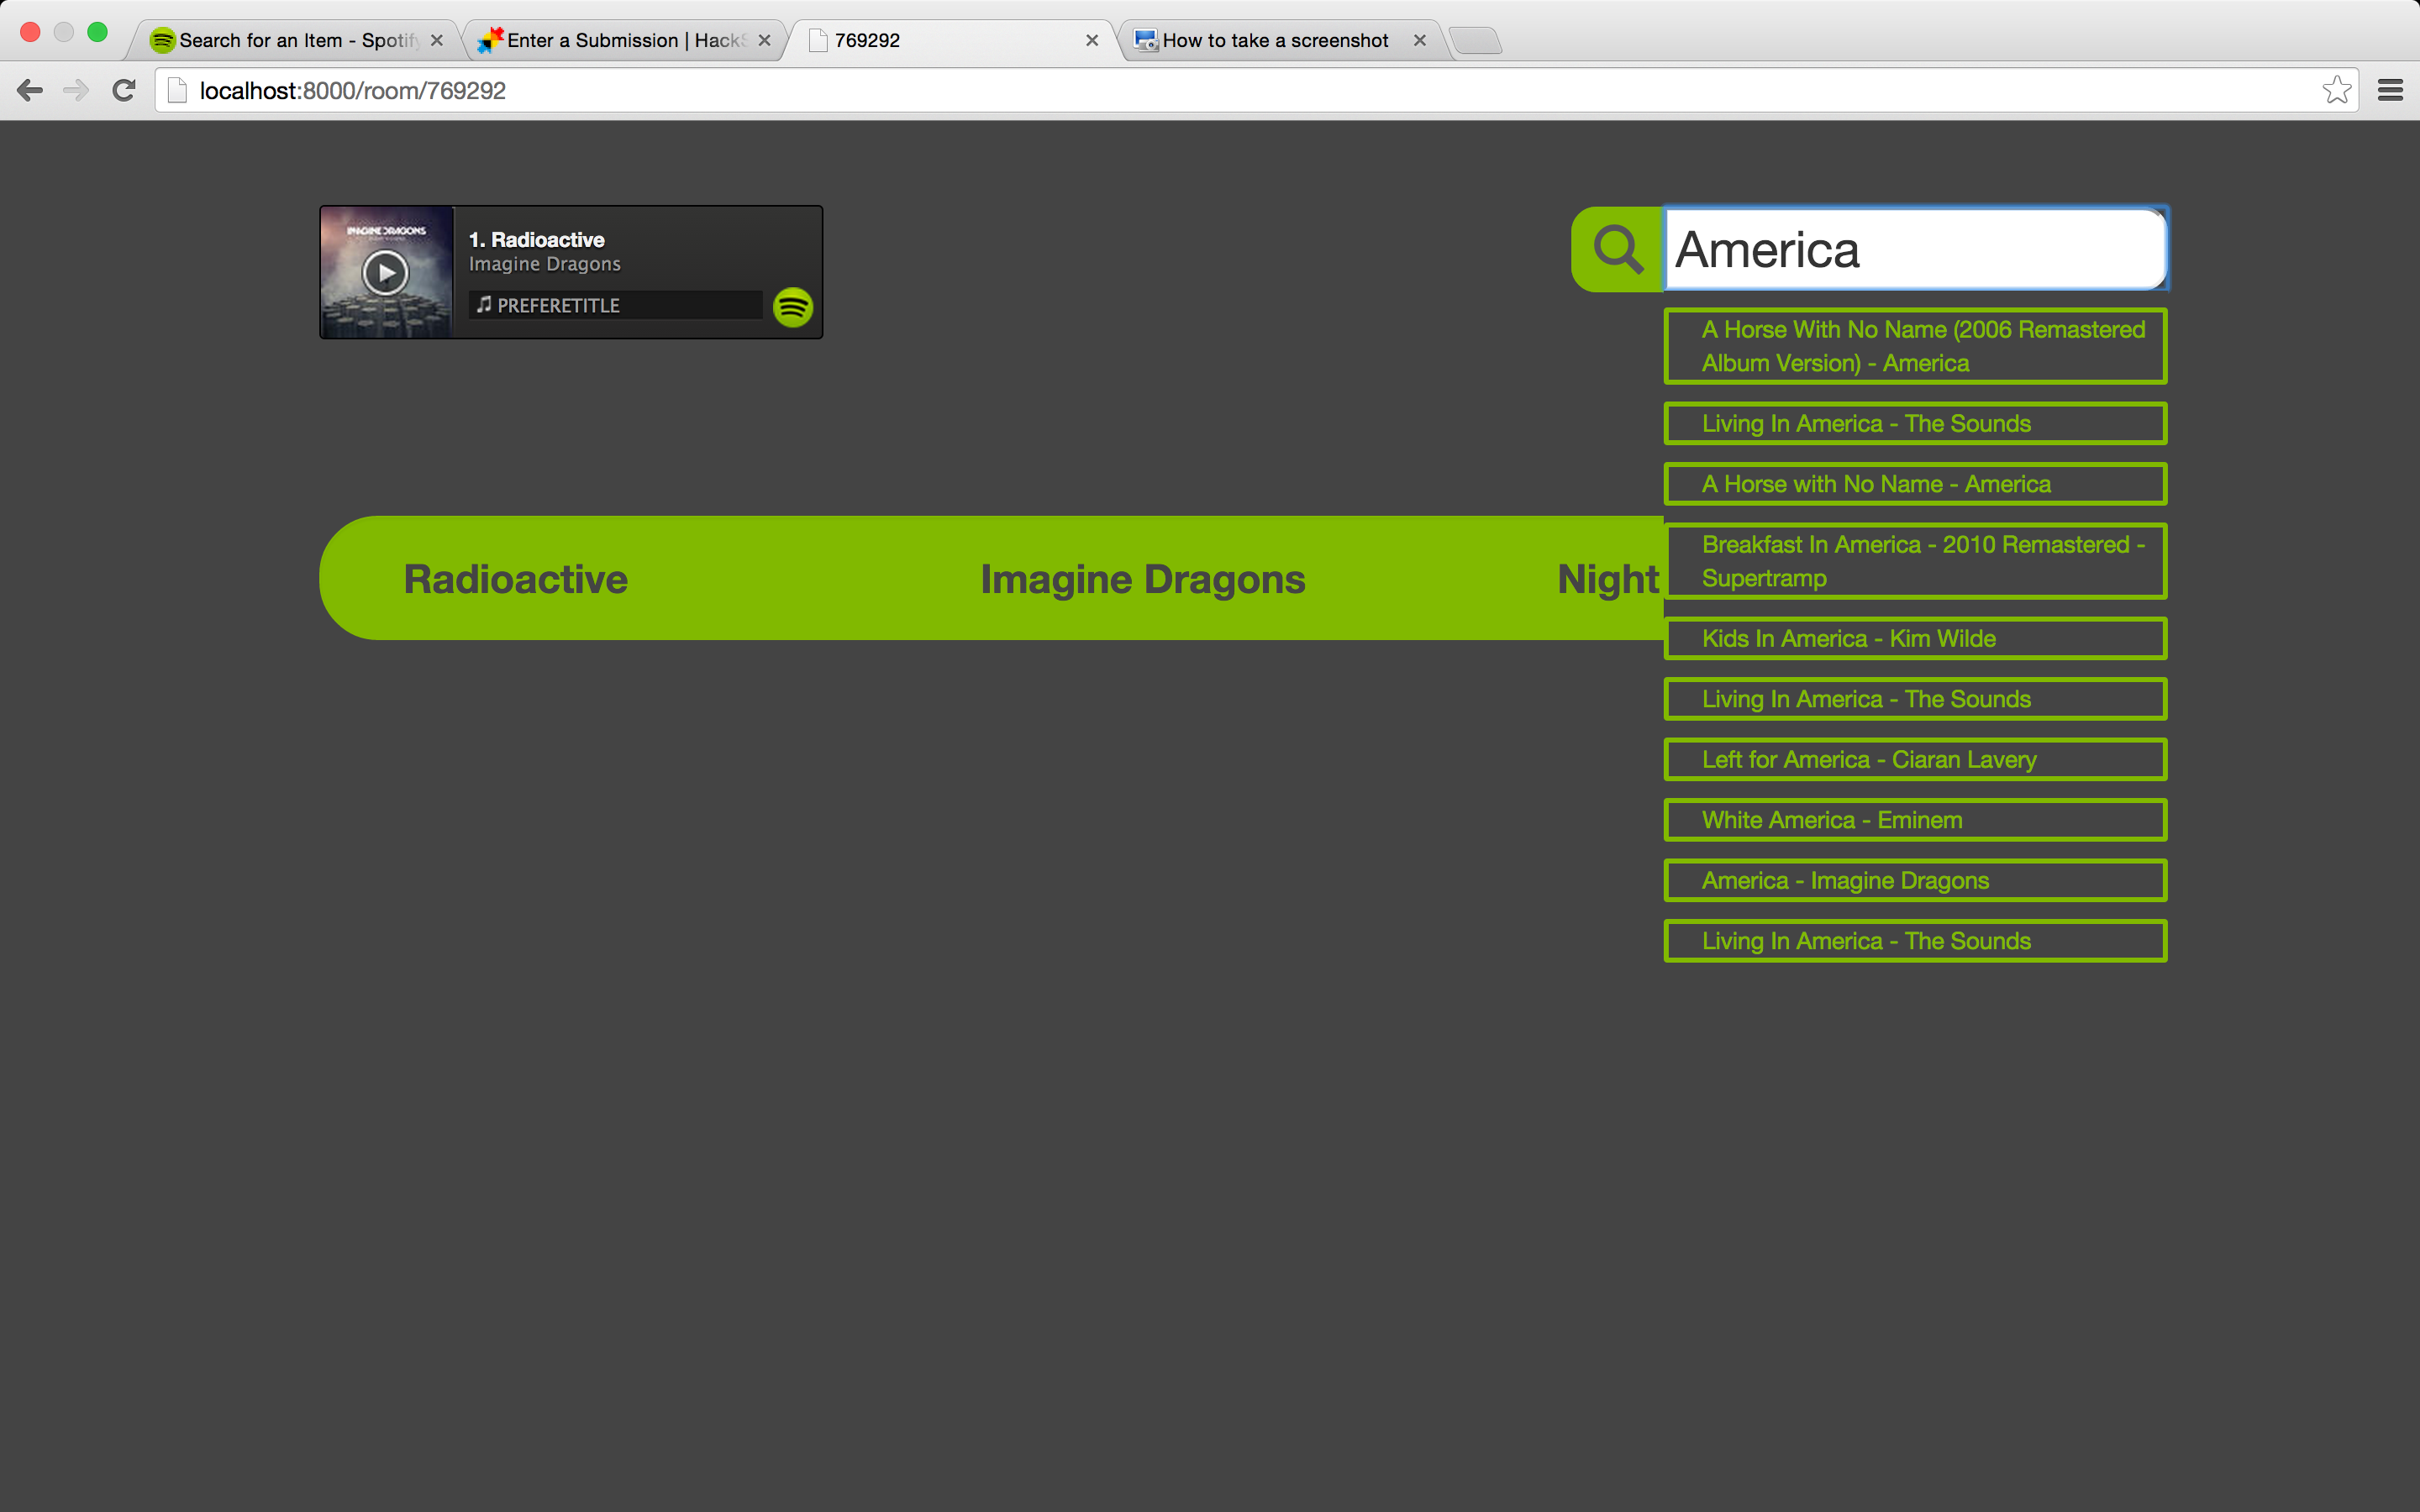Click the browser forward arrow

click(x=76, y=91)
